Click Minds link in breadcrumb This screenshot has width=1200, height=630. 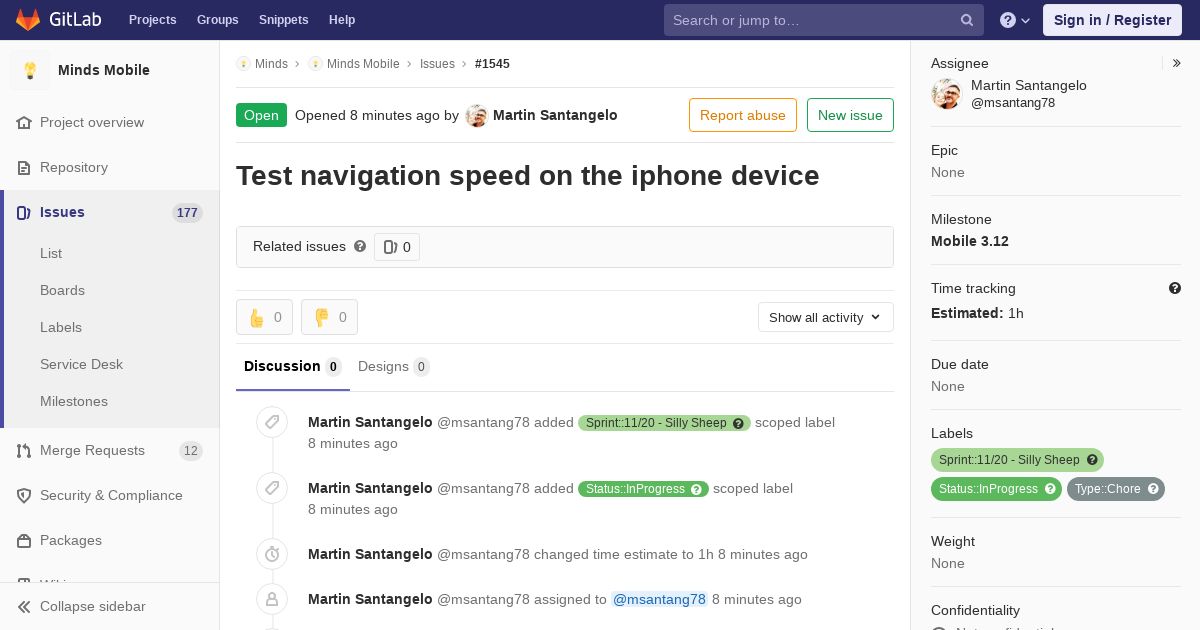(x=271, y=63)
